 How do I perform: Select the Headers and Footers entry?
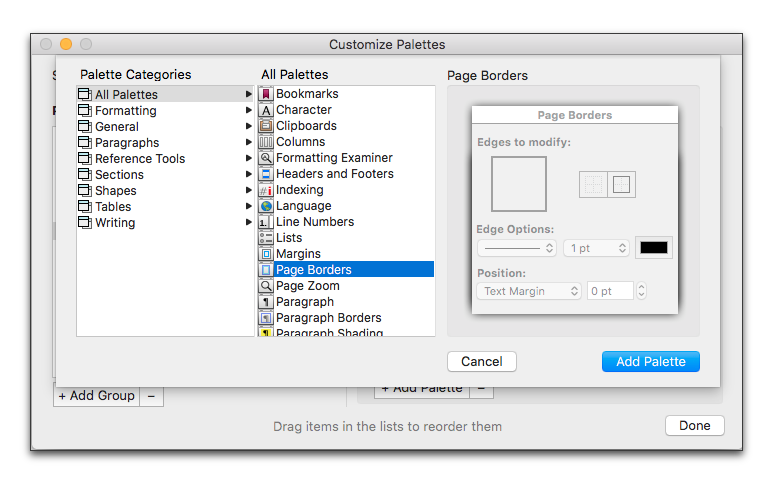coord(346,174)
